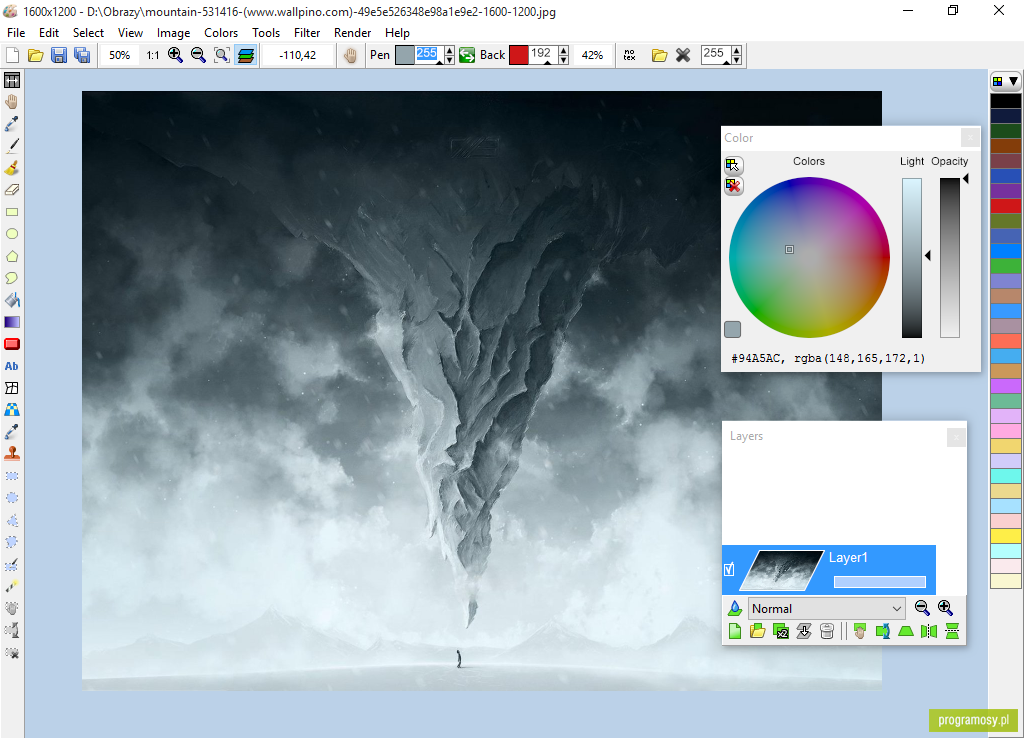Click the load texture folder icon

[660, 56]
